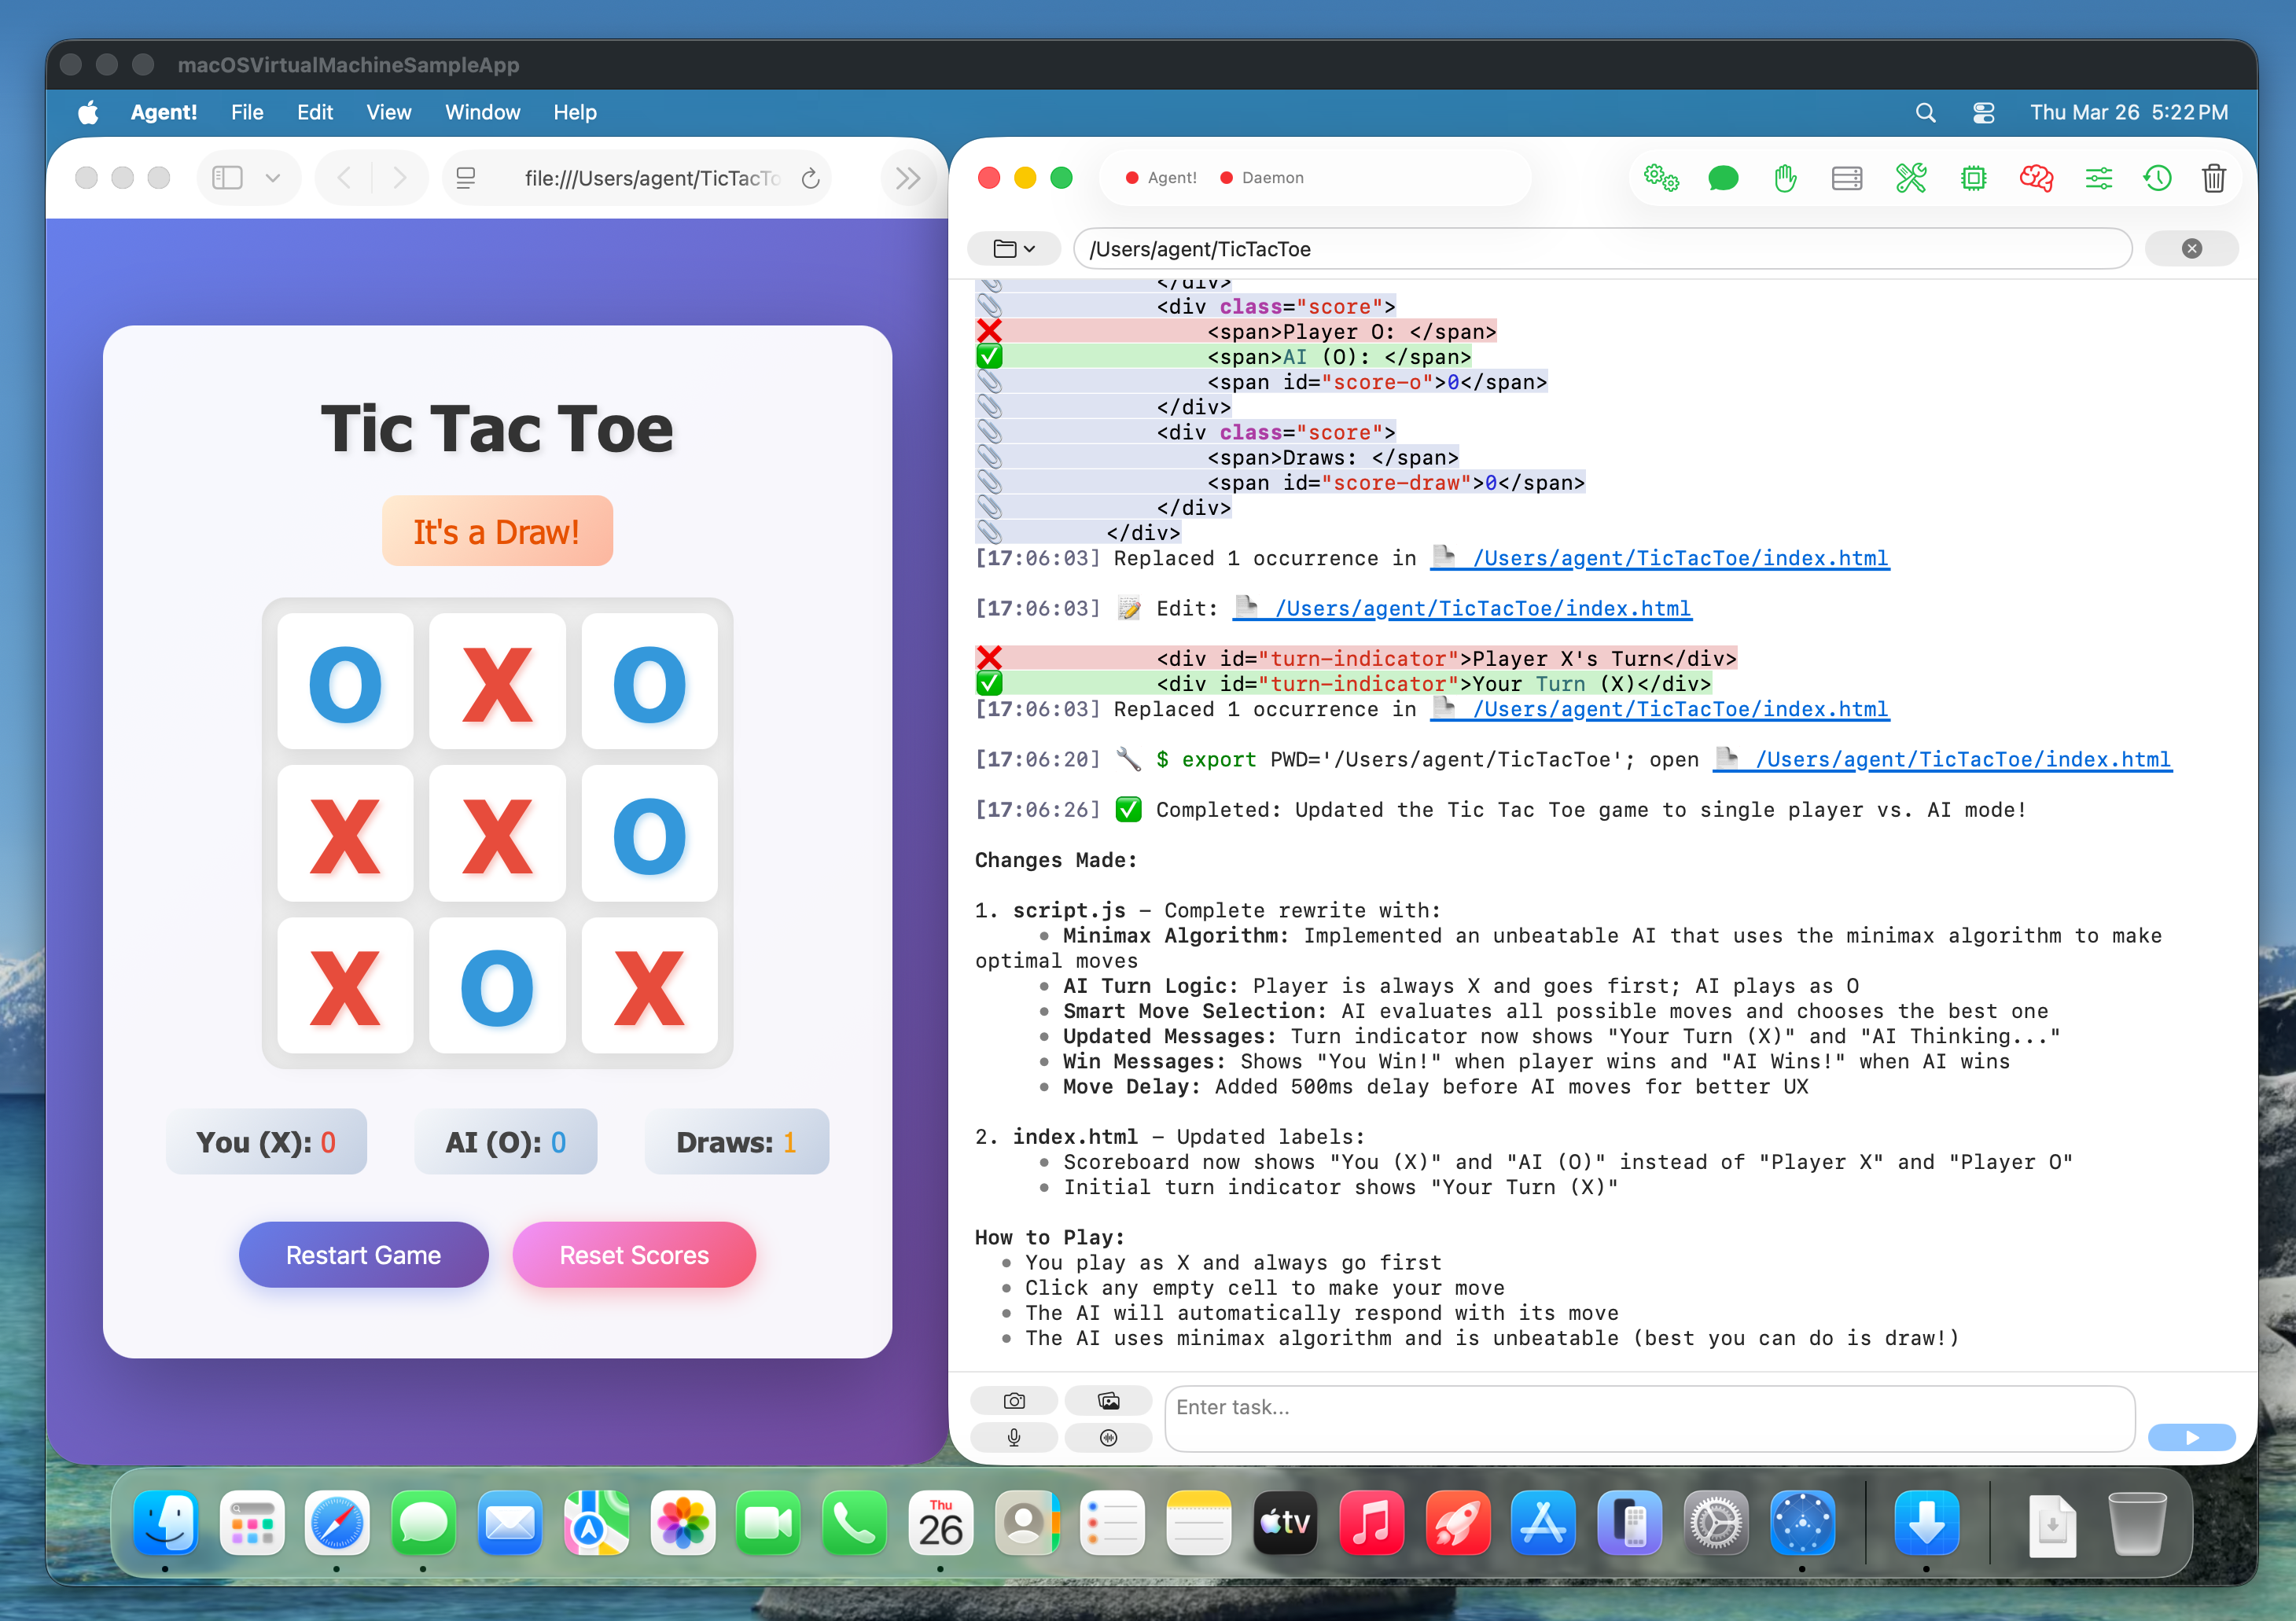Click the stop hand icon to halt agent
This screenshot has width=2296, height=1621.
pyautogui.click(x=1785, y=177)
